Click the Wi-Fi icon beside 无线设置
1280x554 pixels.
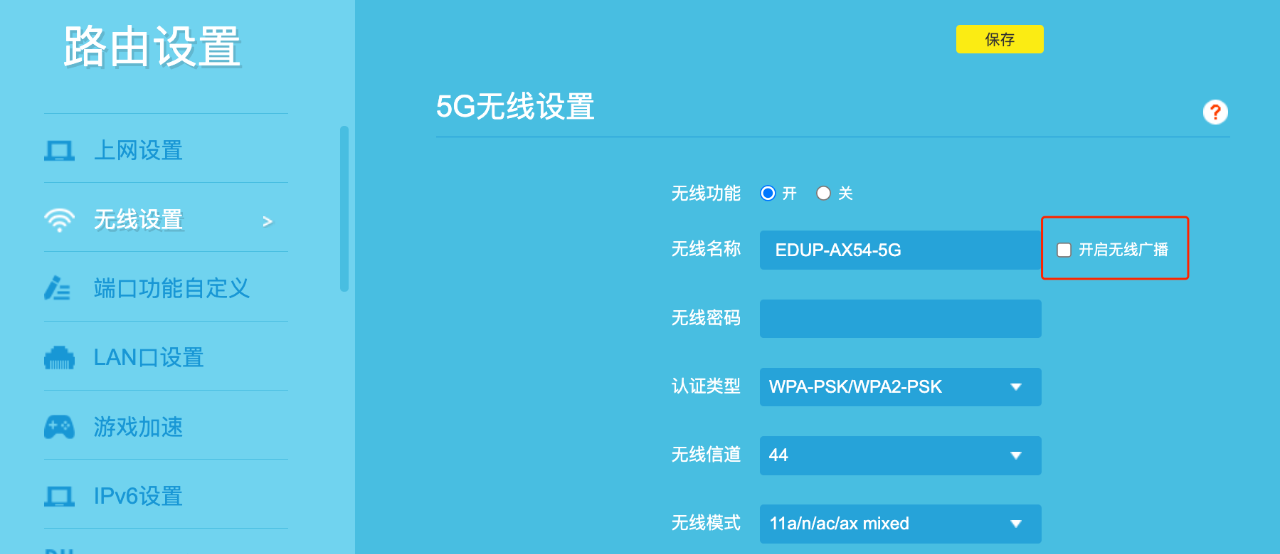[59, 220]
